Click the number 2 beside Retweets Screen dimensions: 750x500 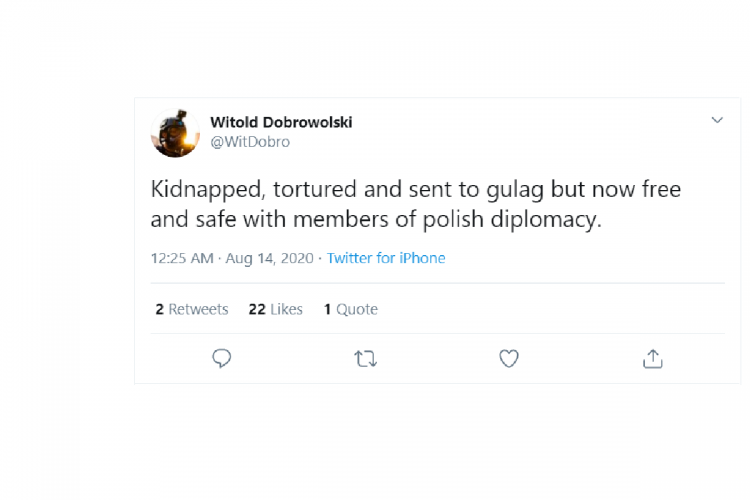(x=159, y=309)
